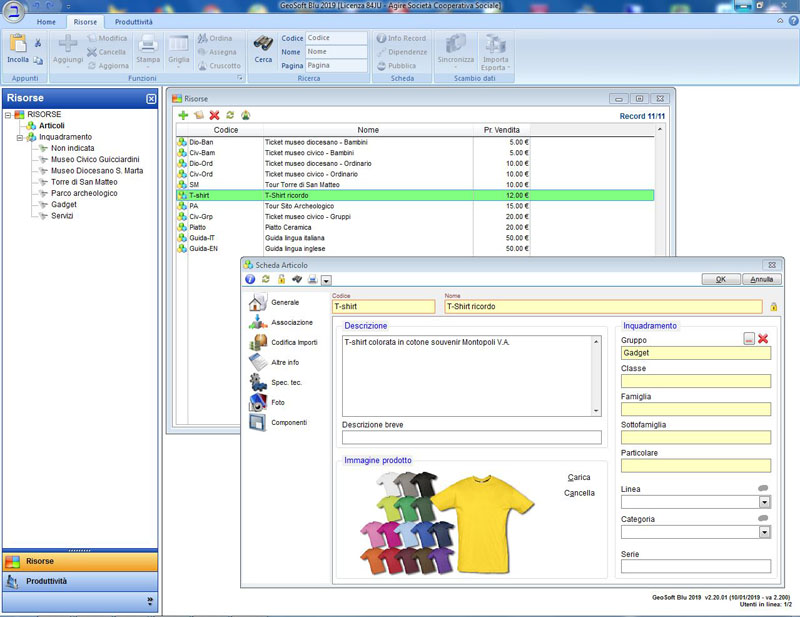The image size is (800, 617).
Task: Switch to the Home ribbon tab
Action: click(x=46, y=21)
